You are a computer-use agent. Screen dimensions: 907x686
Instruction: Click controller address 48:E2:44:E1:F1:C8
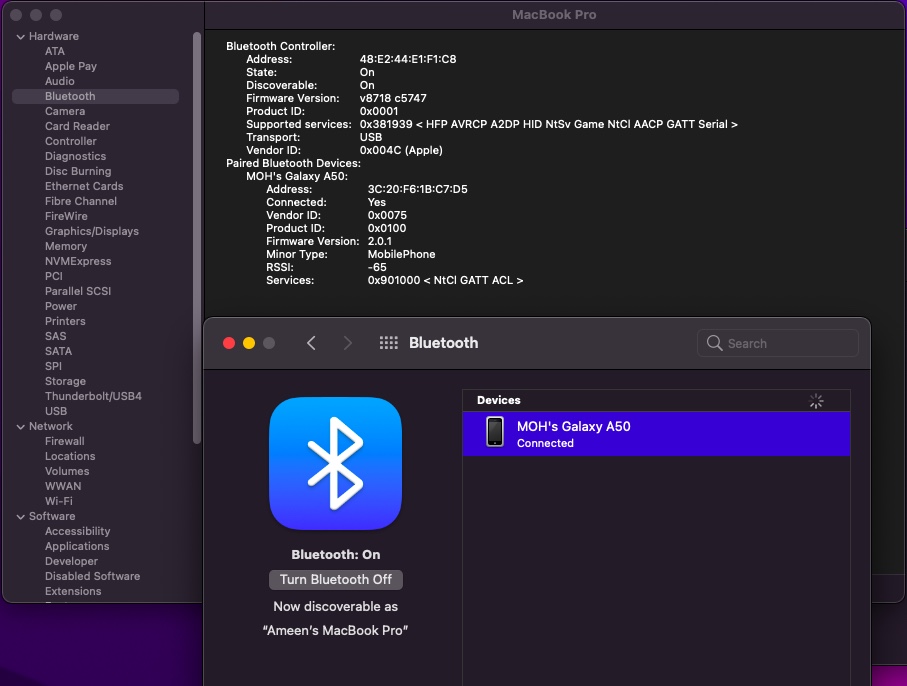click(x=408, y=60)
